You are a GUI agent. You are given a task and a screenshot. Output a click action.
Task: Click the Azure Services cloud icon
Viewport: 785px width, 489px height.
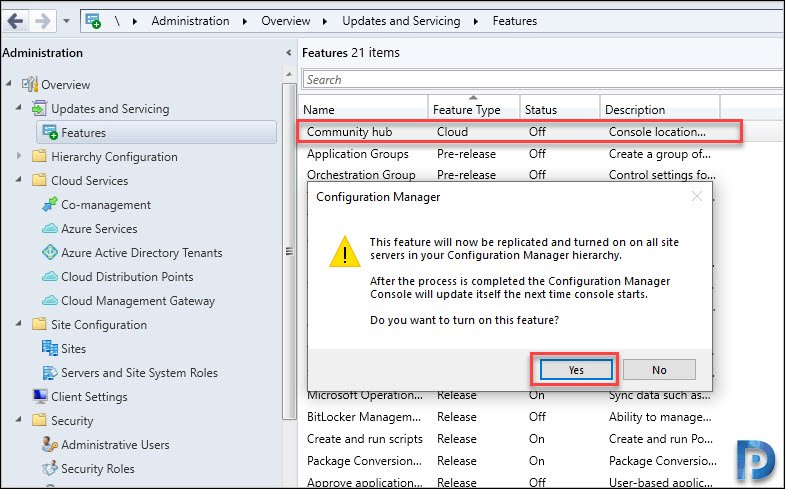[x=50, y=229]
